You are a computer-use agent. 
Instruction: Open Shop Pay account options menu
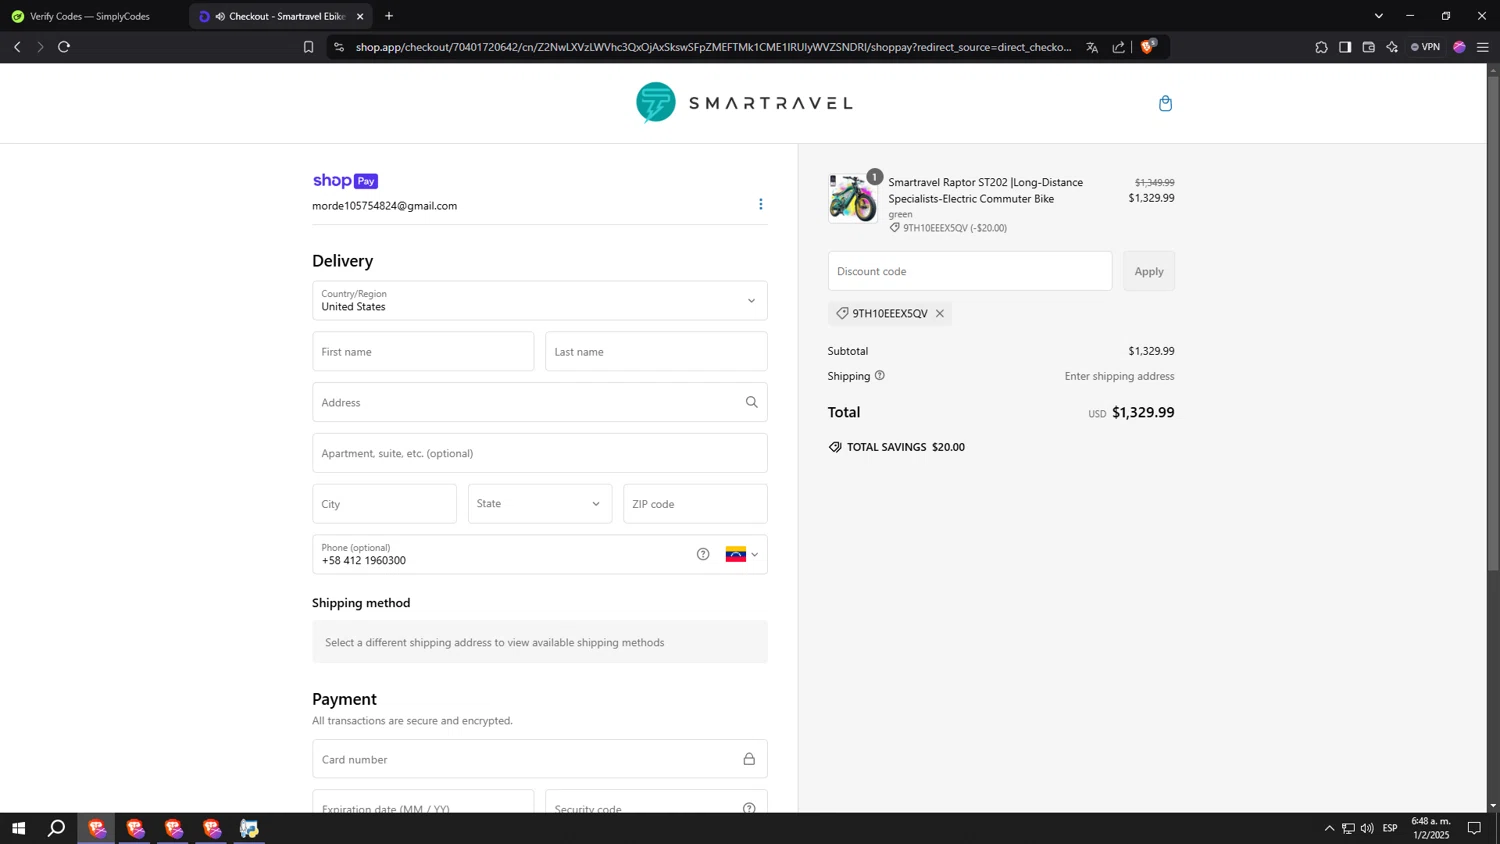pos(760,204)
